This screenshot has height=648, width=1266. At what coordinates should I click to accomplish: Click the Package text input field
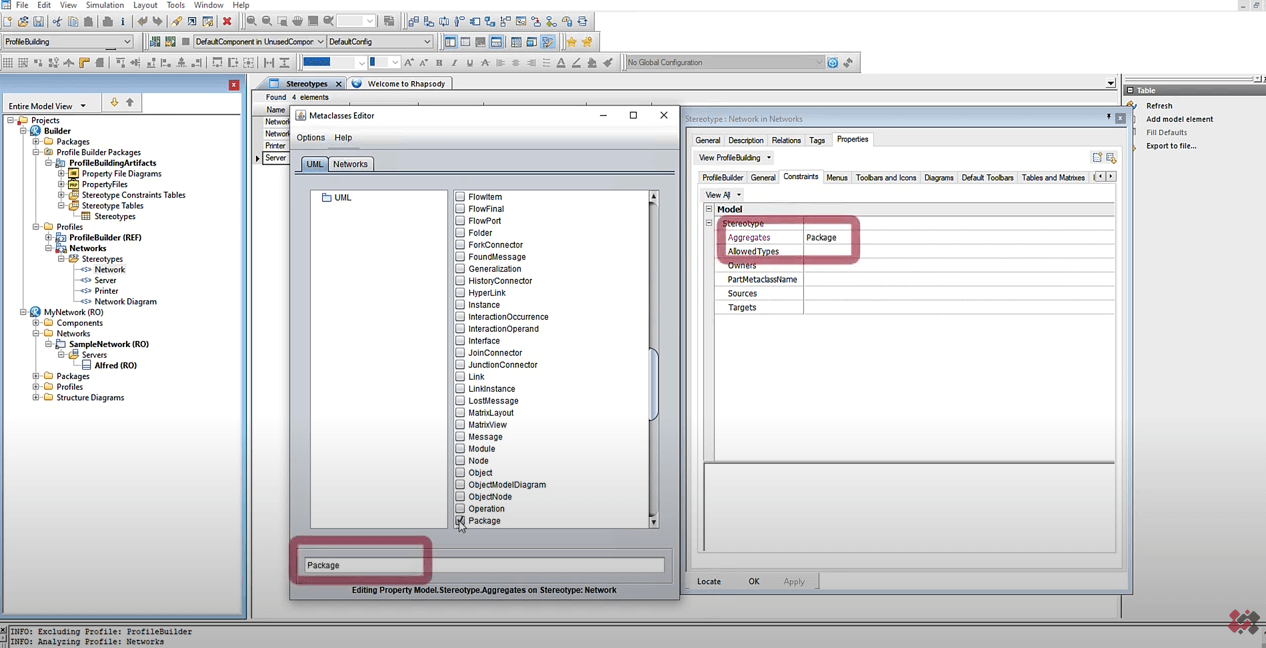pos(480,565)
